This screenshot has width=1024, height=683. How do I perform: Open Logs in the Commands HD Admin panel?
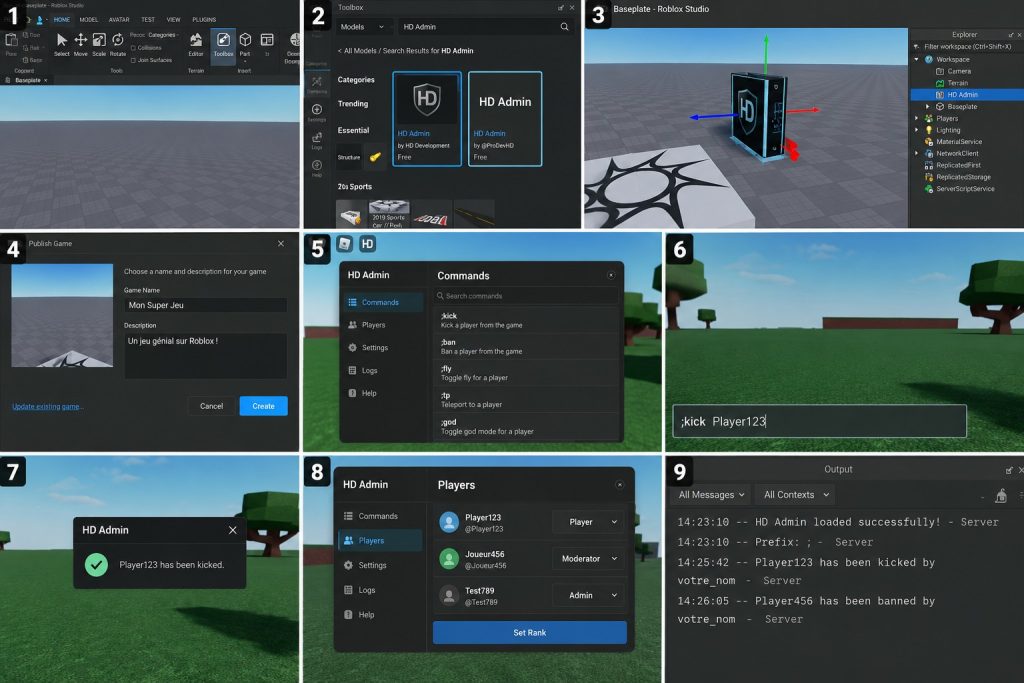(x=382, y=371)
